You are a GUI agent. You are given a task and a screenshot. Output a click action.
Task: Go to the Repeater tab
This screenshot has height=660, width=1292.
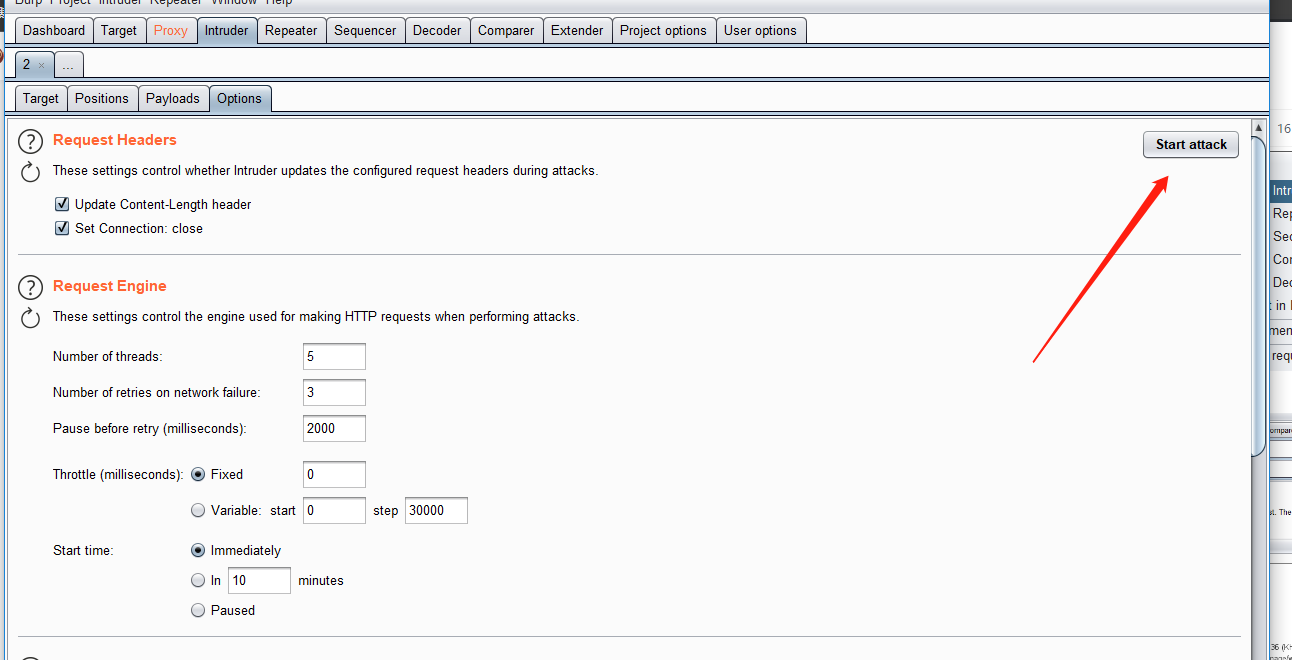click(x=291, y=30)
